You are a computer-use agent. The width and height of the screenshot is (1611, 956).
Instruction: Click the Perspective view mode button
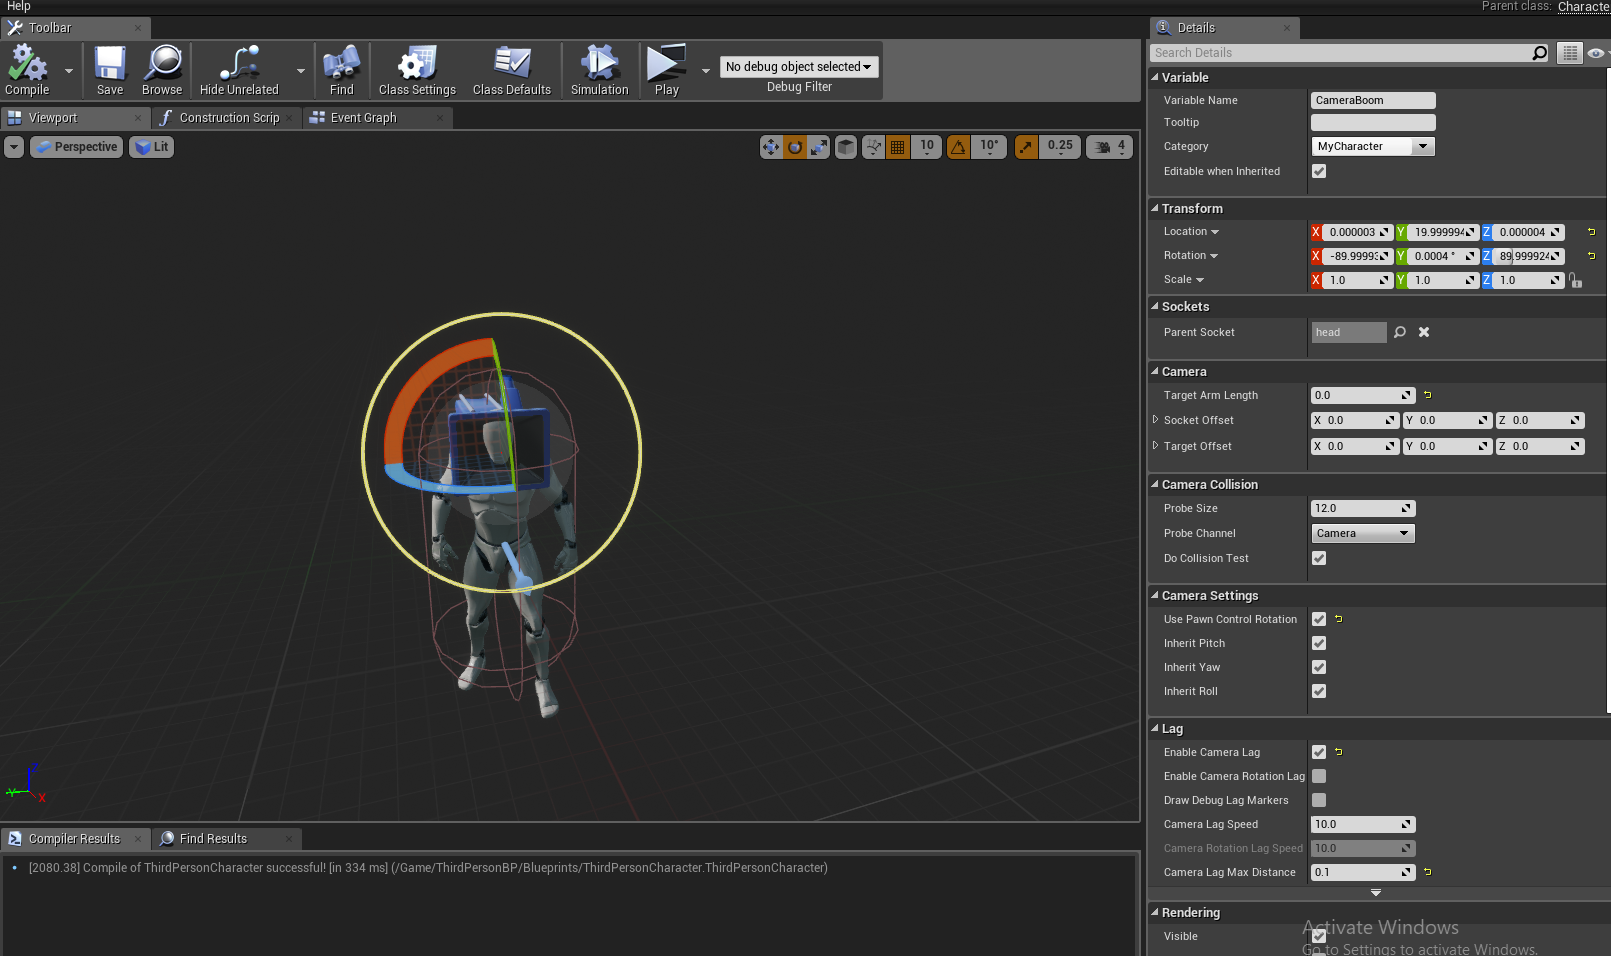coord(77,147)
